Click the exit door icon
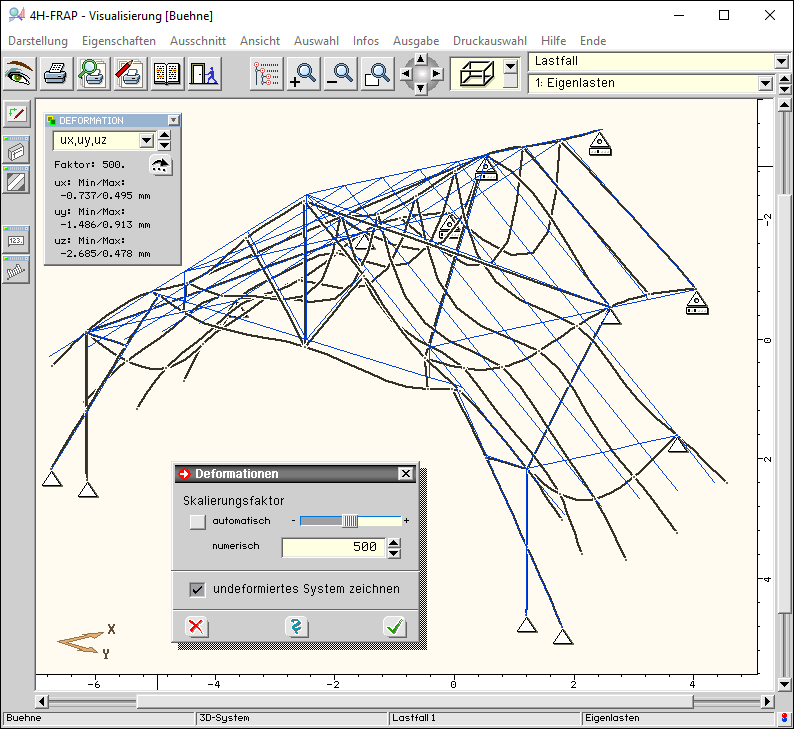The width and height of the screenshot is (794, 729). [x=202, y=74]
